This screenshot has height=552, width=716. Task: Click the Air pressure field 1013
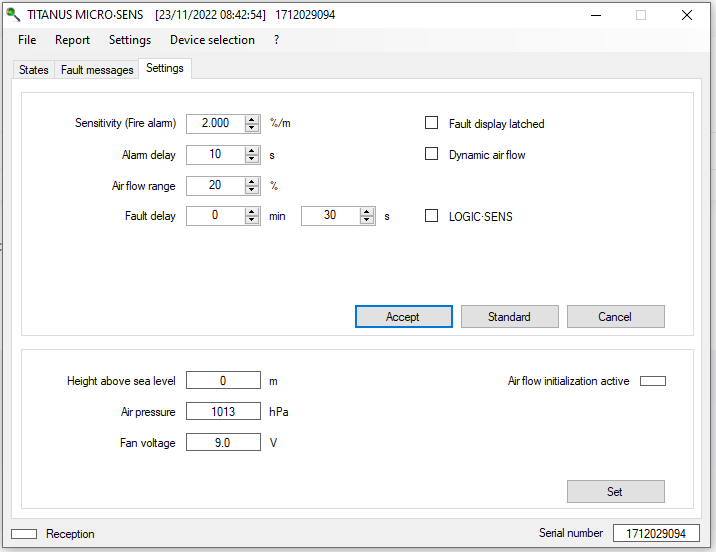coord(223,411)
